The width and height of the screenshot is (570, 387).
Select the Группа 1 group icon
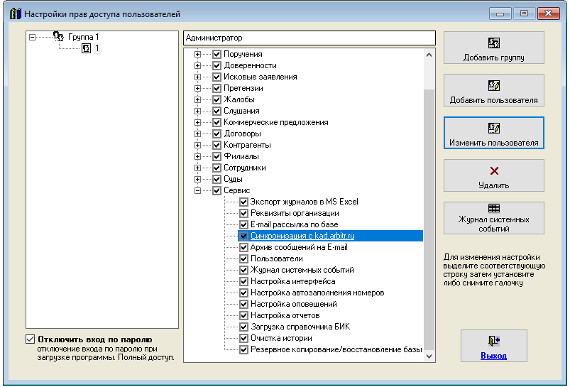(x=58, y=36)
